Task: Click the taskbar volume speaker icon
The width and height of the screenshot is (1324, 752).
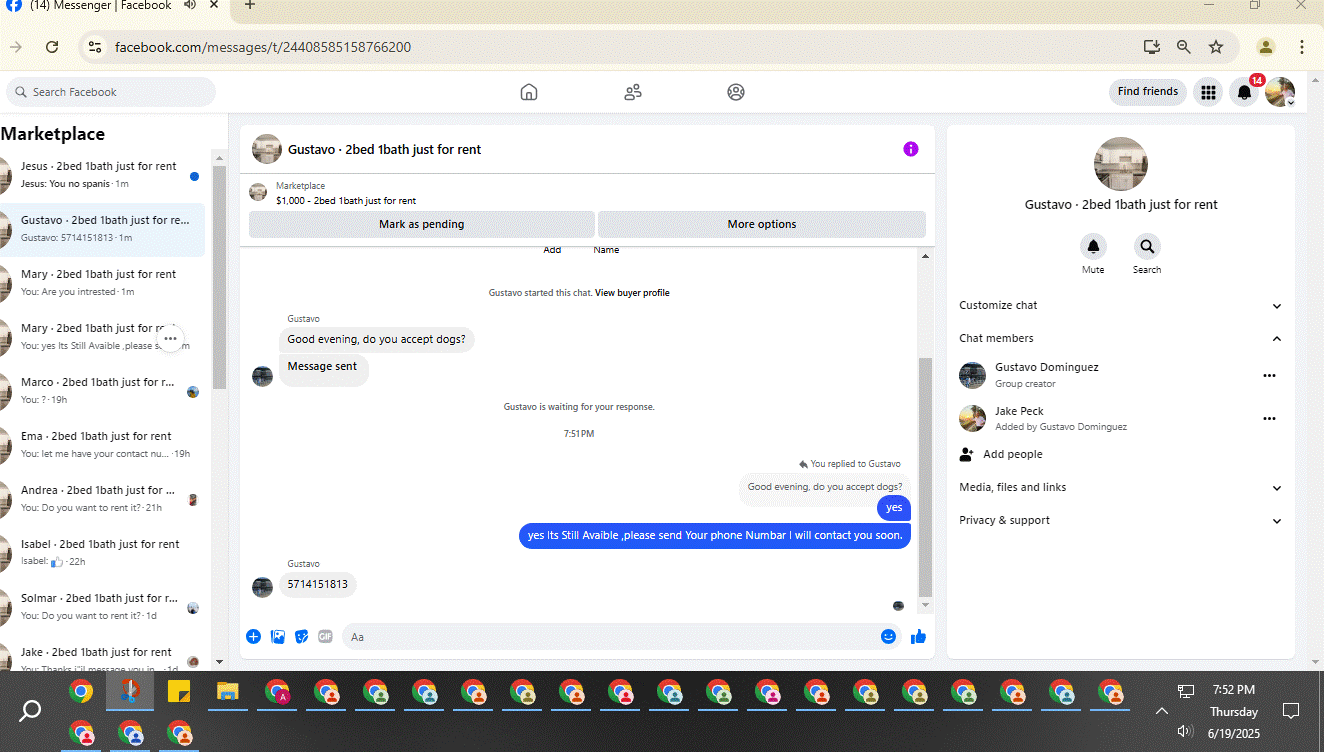Action: point(1185,731)
